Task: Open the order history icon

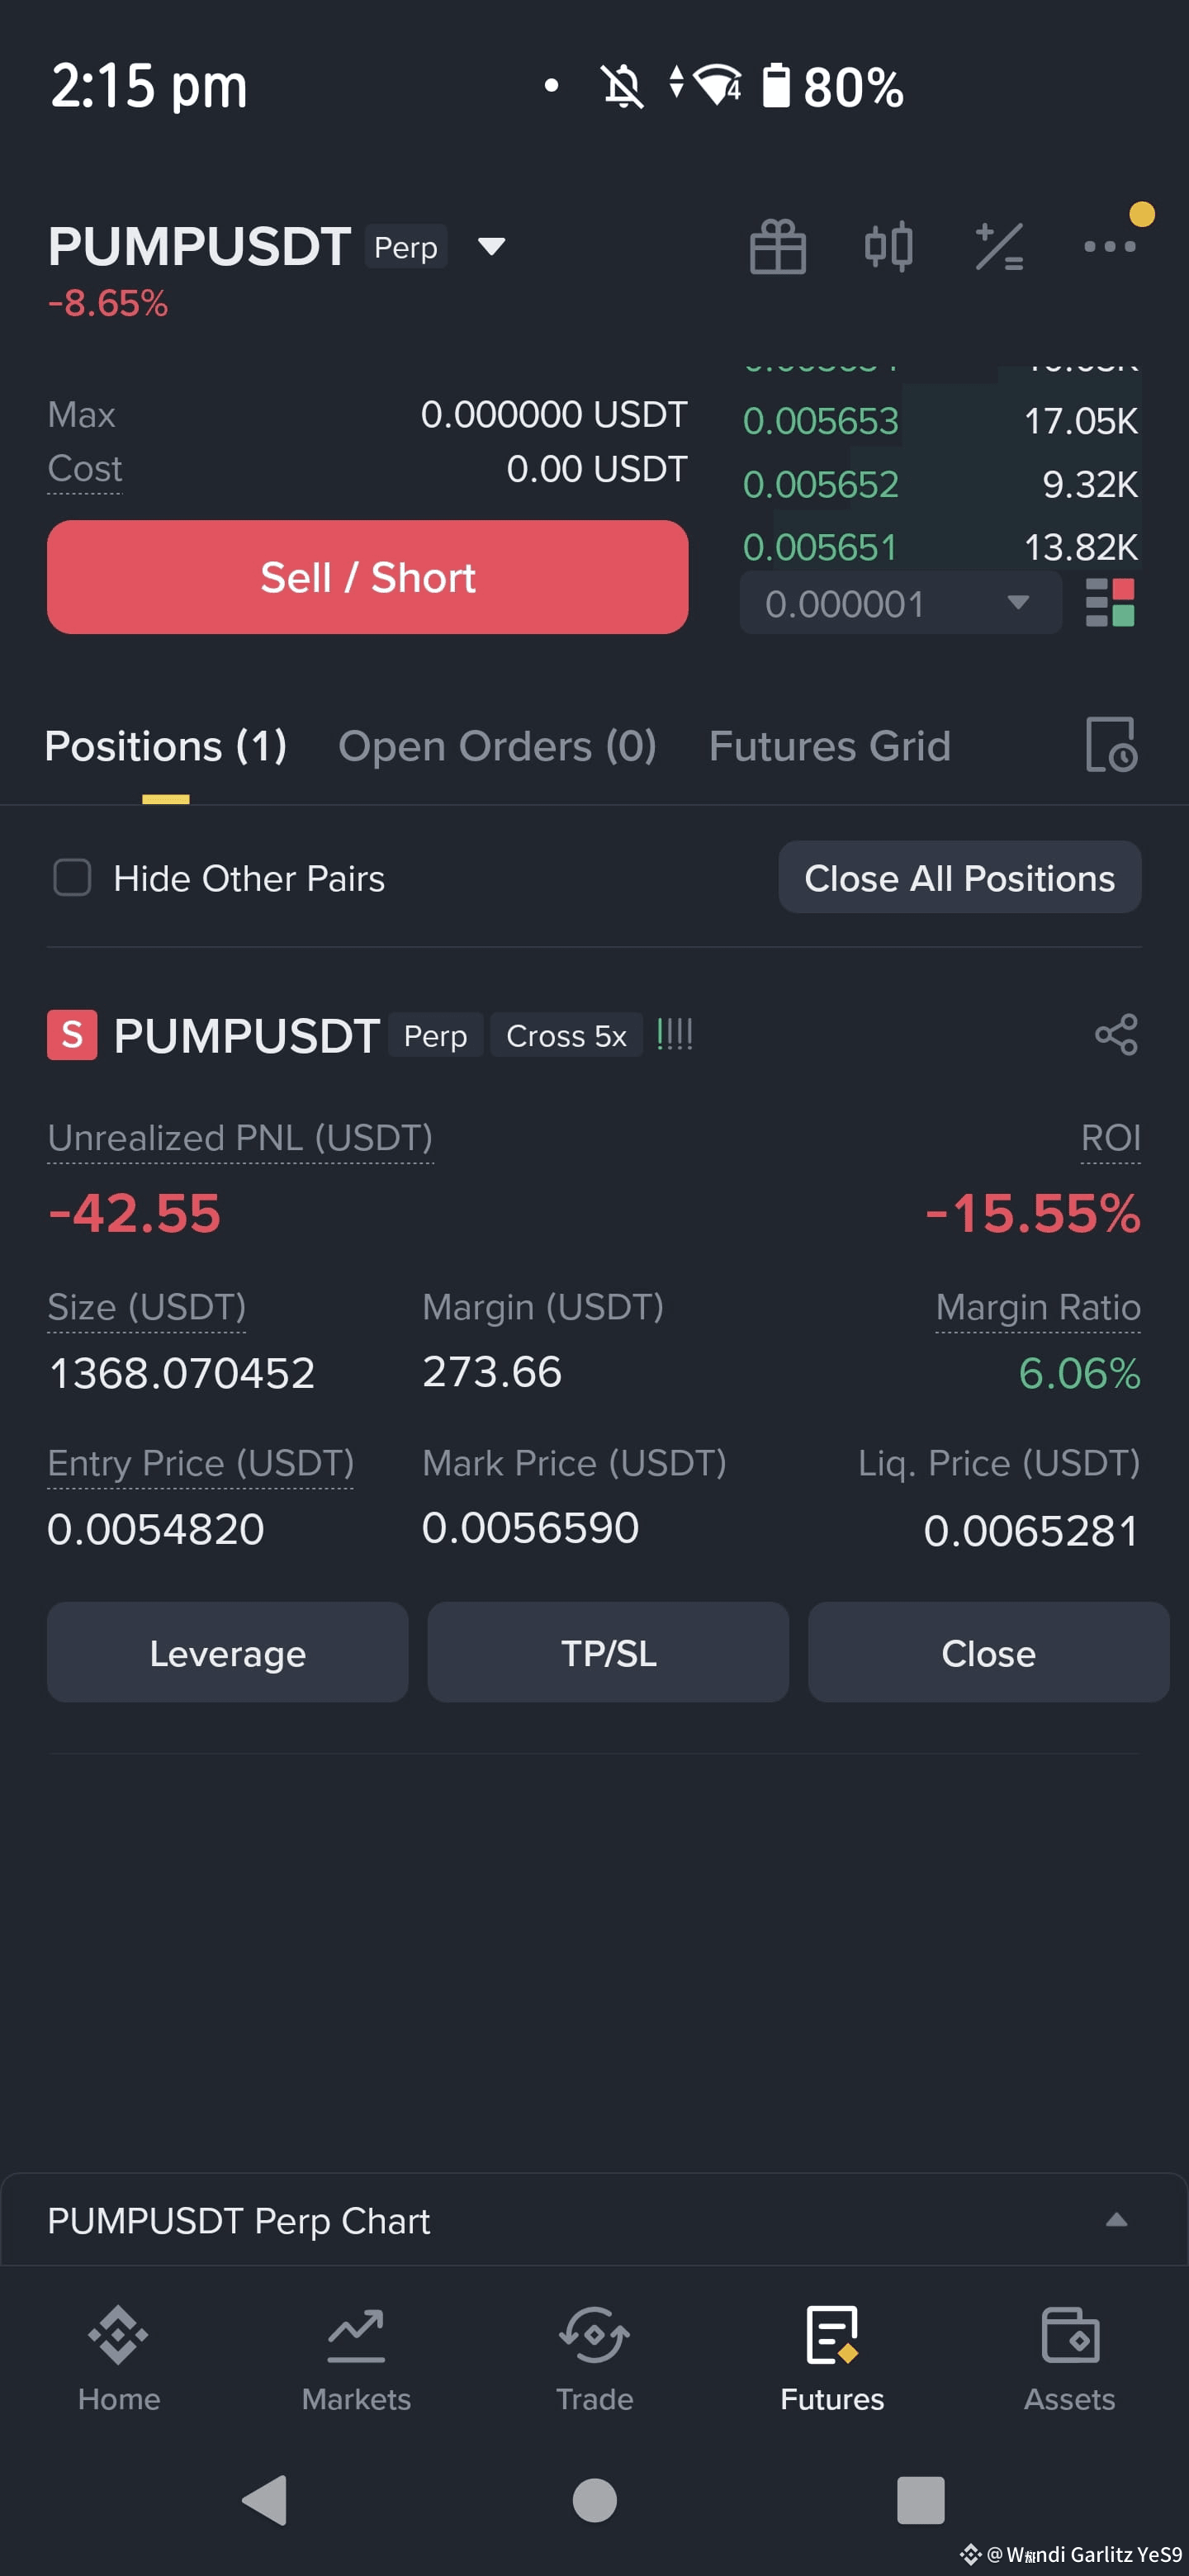Action: point(1111,744)
